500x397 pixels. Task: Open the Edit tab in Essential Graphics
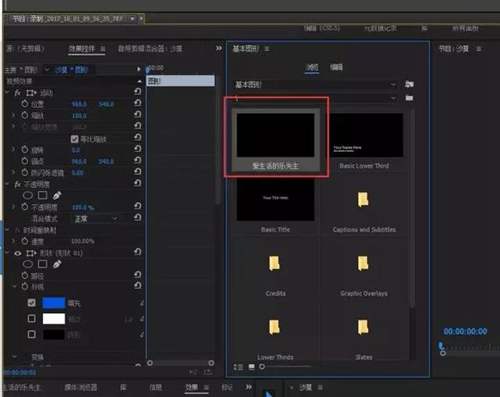(x=336, y=67)
